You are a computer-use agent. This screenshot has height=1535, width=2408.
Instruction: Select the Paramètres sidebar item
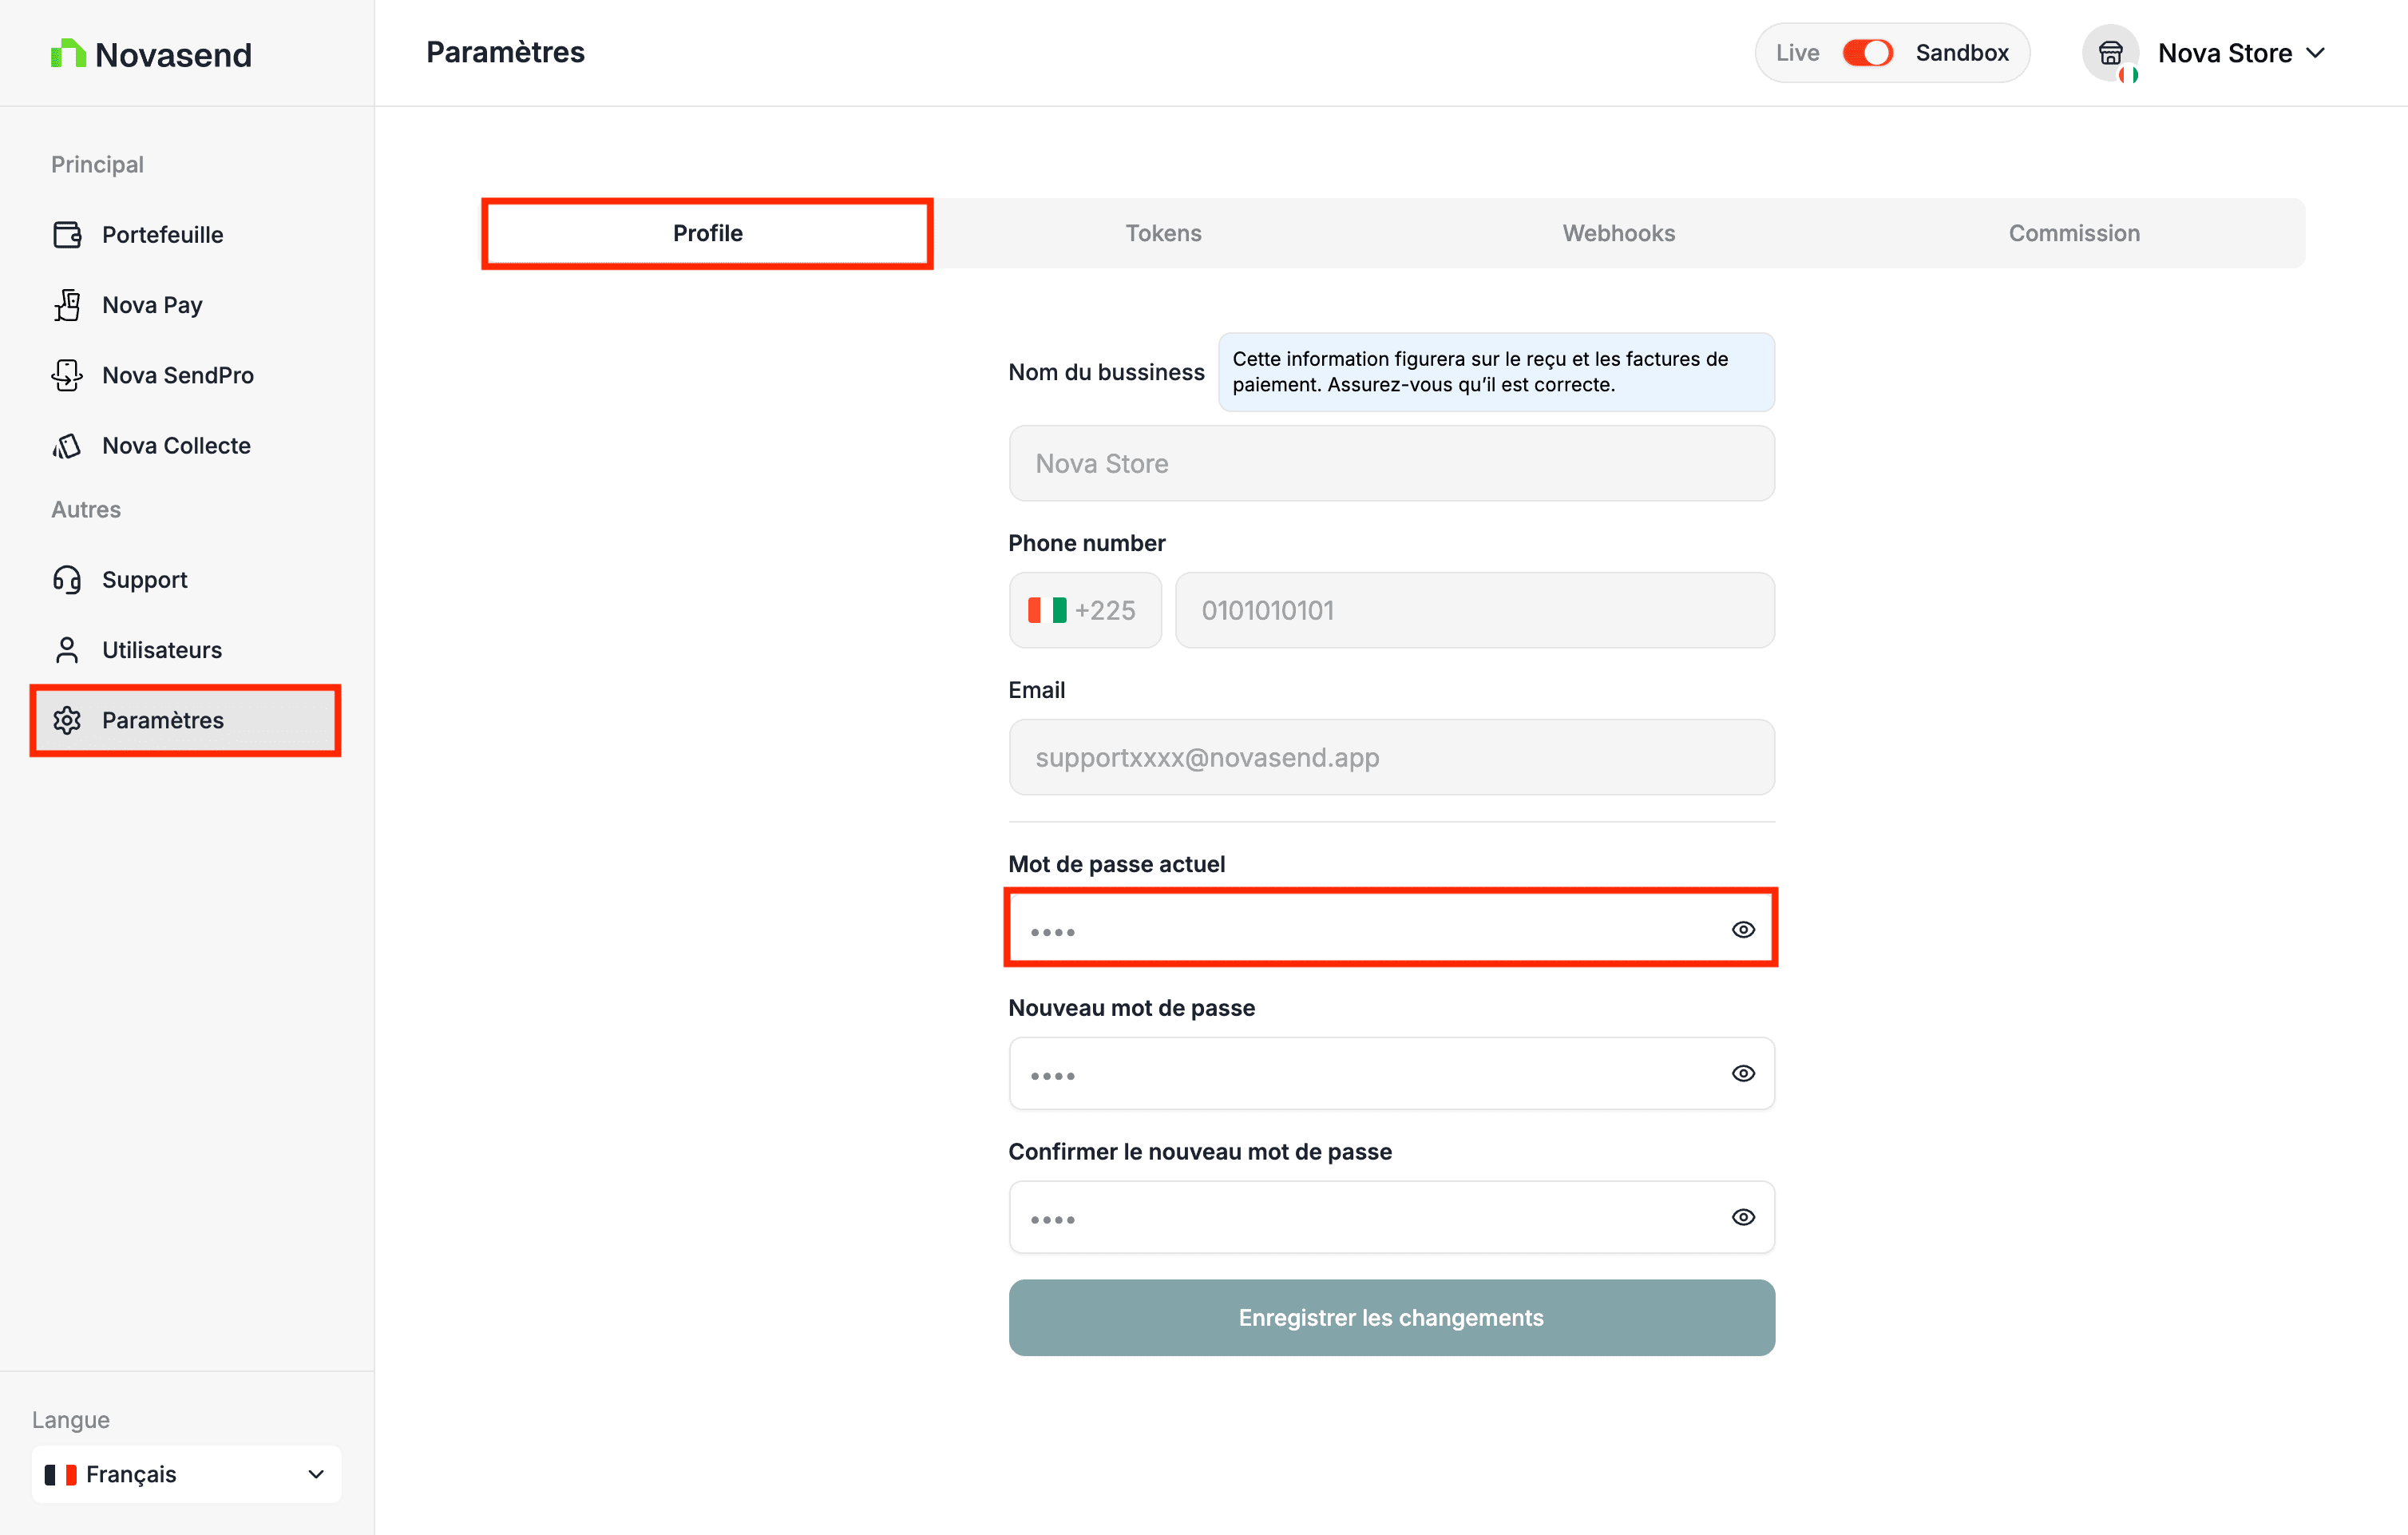coord(186,720)
